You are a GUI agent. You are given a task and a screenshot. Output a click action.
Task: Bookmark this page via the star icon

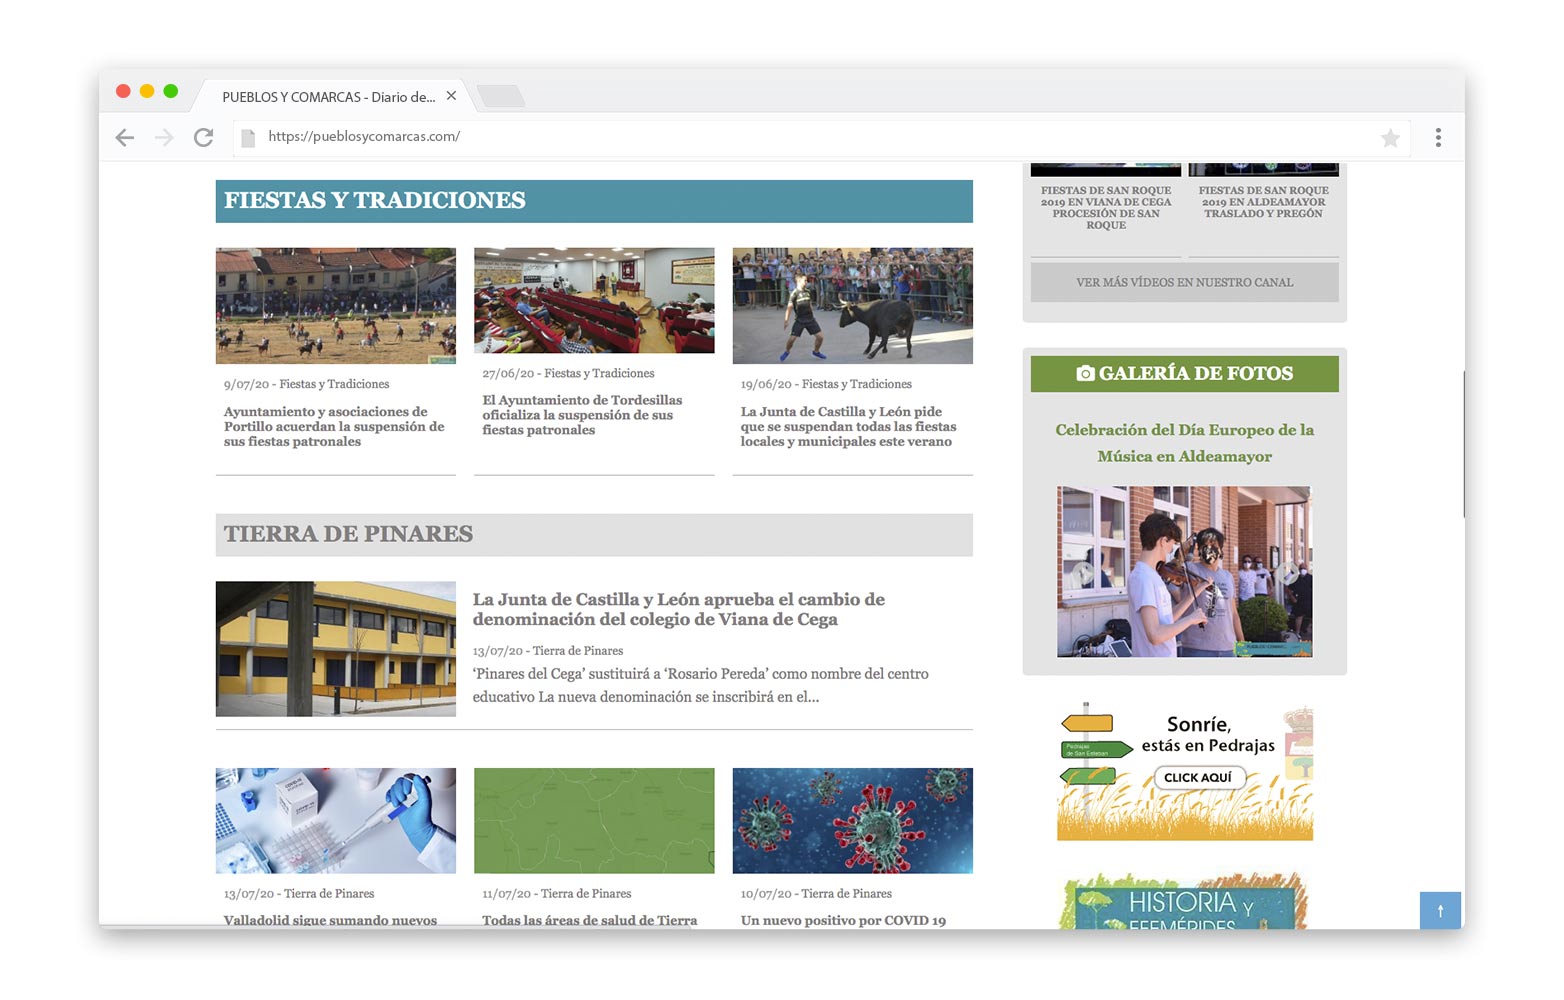click(x=1390, y=137)
